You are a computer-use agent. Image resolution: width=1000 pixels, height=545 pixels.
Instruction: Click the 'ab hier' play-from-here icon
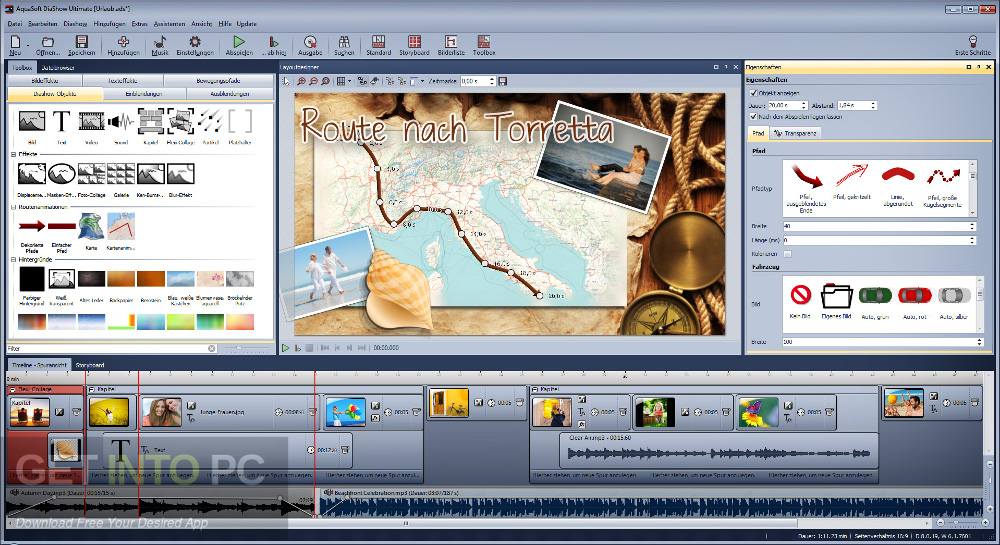(x=274, y=42)
